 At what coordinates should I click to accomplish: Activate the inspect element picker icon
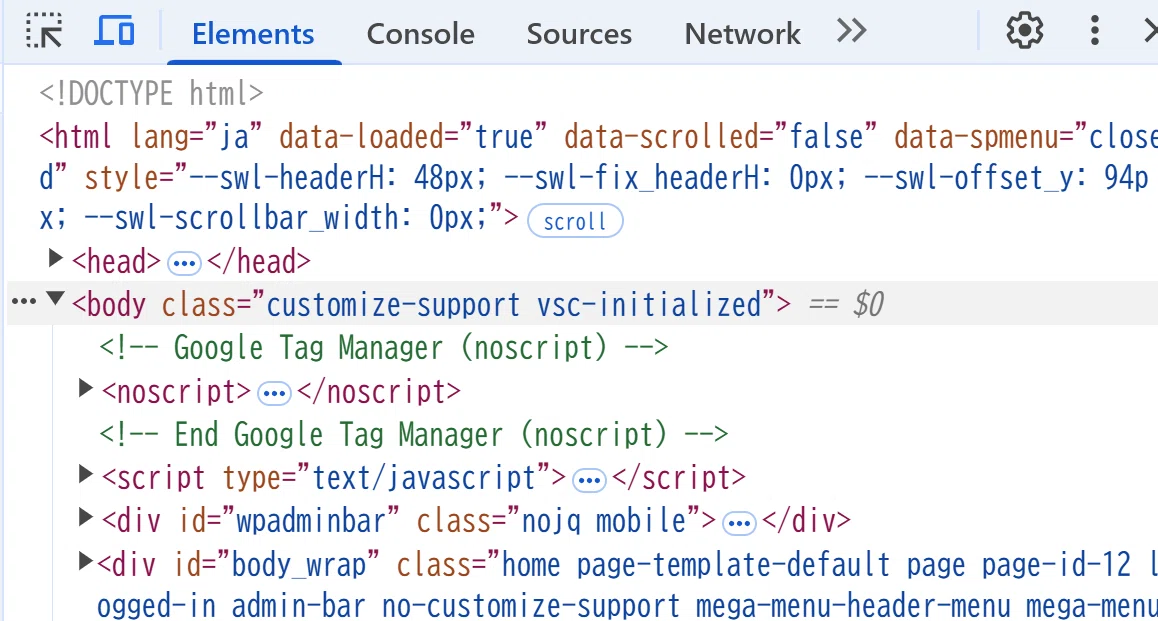coord(44,31)
